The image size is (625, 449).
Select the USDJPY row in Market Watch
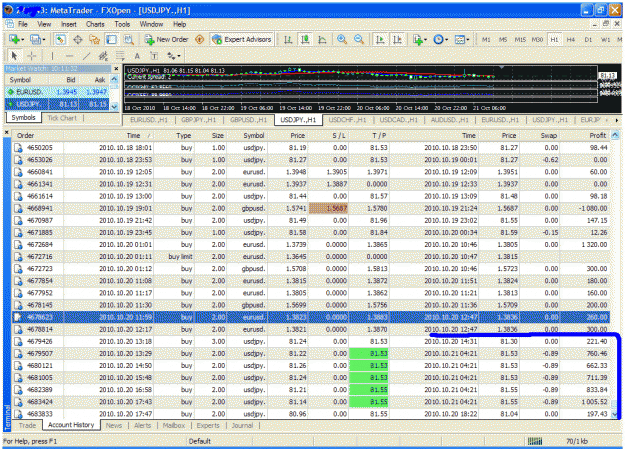[57, 104]
